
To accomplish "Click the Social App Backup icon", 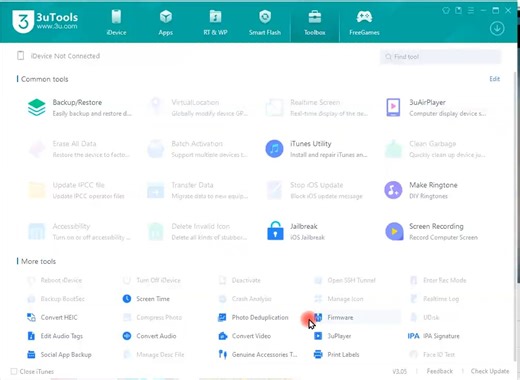I will tap(31, 355).
